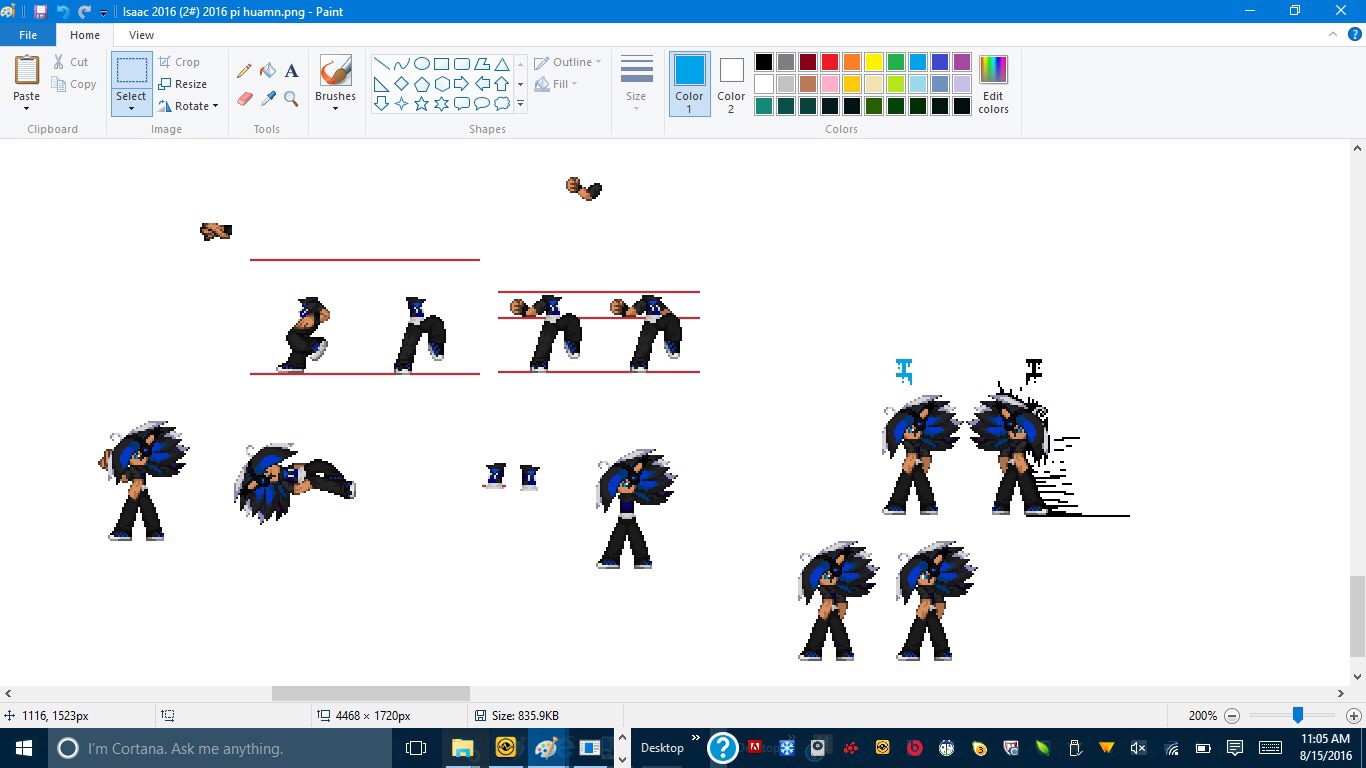Open the File menu
The image size is (1366, 768).
point(28,35)
